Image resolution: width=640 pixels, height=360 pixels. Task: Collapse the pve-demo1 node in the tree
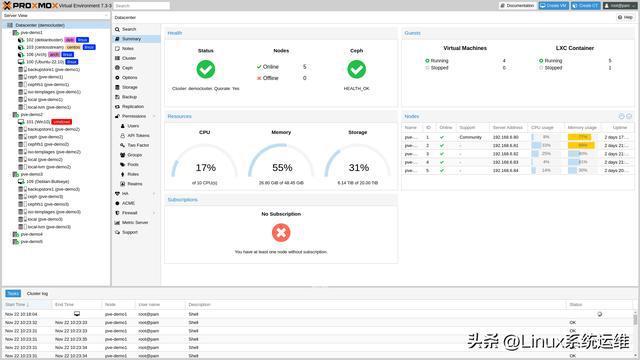10,33
